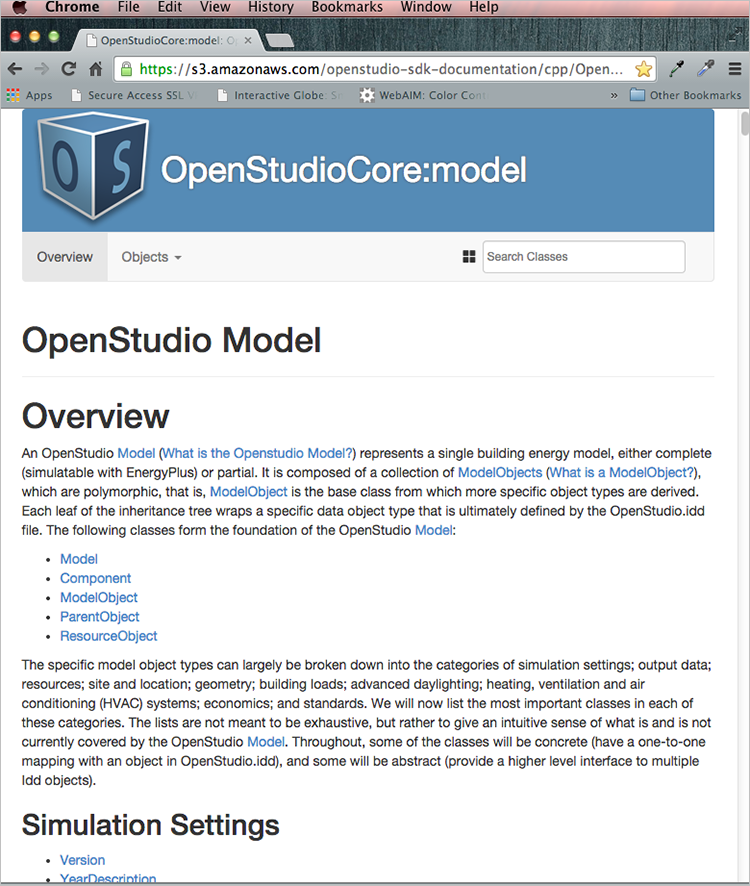Click the black eyedropper extension icon
This screenshot has width=750, height=886.
point(677,69)
